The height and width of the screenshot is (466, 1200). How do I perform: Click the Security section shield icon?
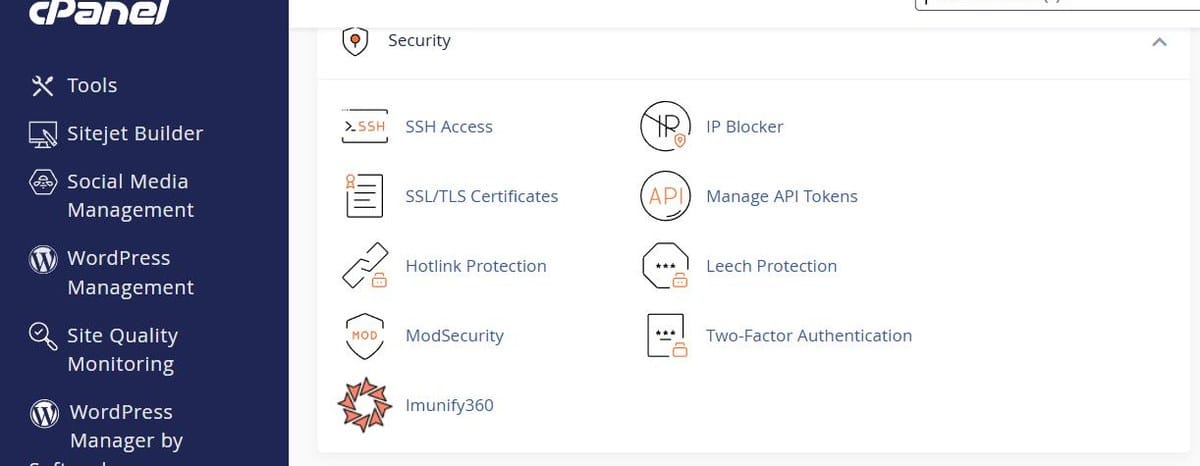click(355, 41)
